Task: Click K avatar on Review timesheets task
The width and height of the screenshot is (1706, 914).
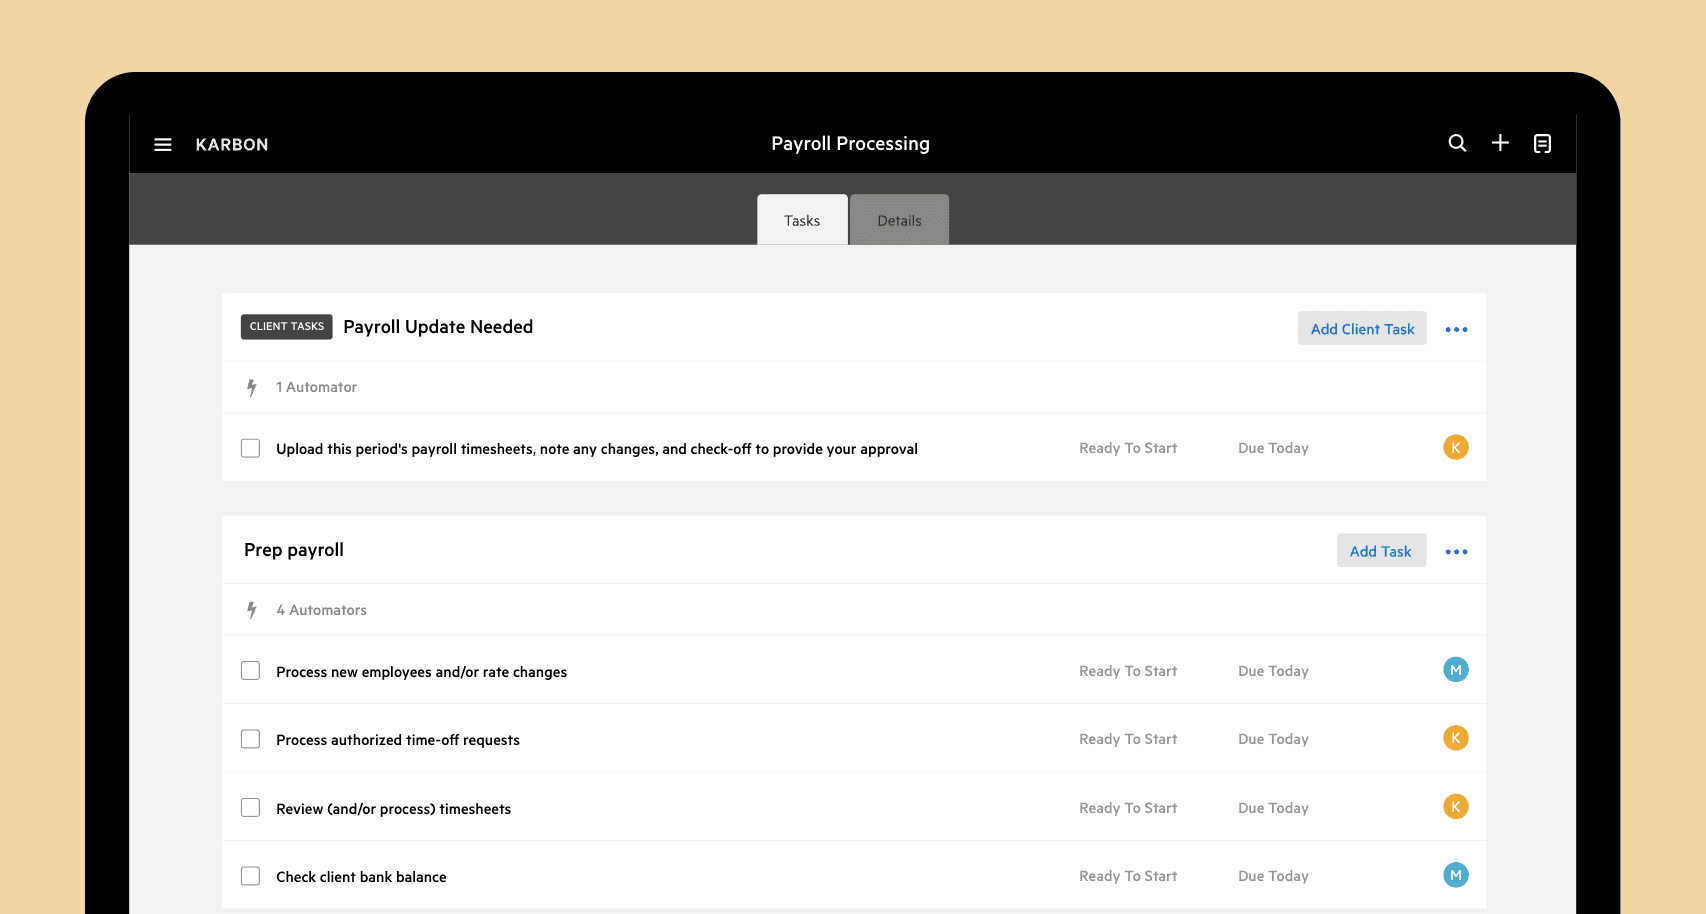Action: (x=1456, y=806)
